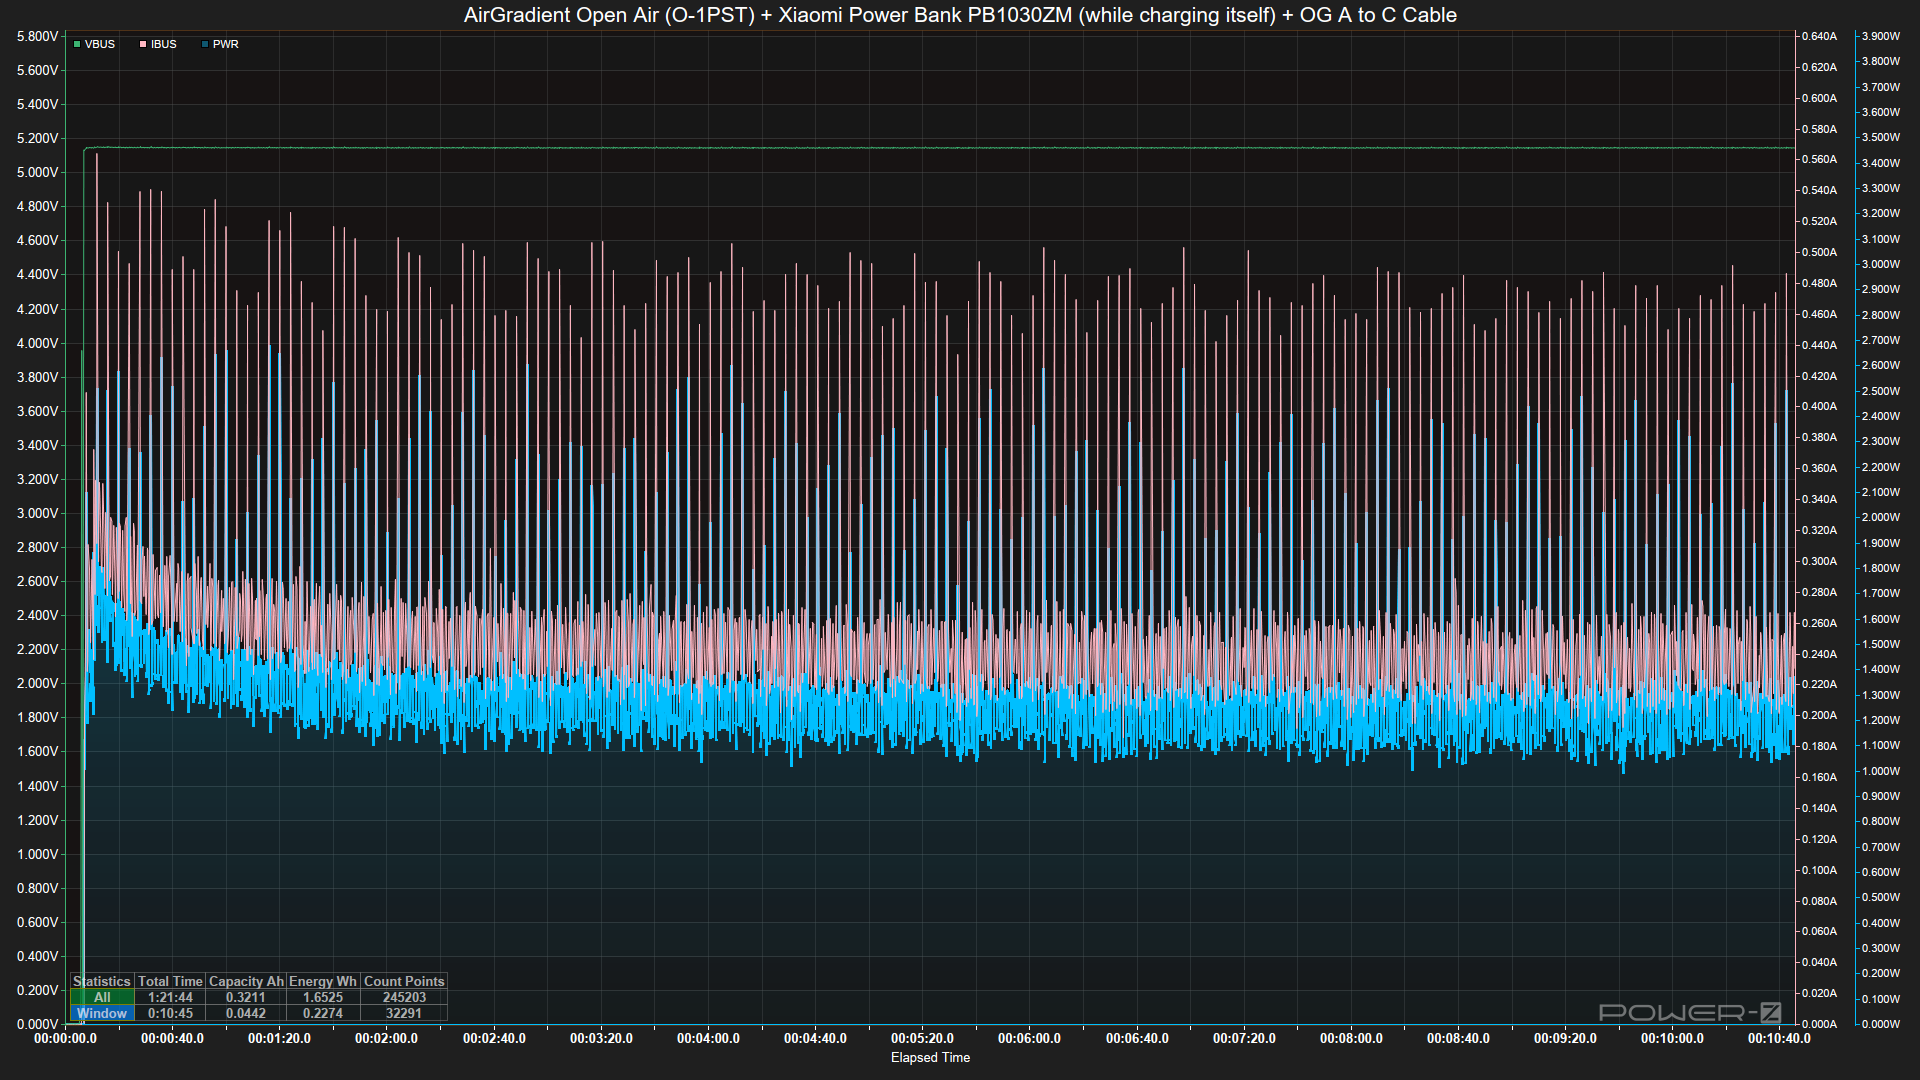The height and width of the screenshot is (1080, 1920).
Task: Click the 'Statistics' table header
Action: point(102,981)
